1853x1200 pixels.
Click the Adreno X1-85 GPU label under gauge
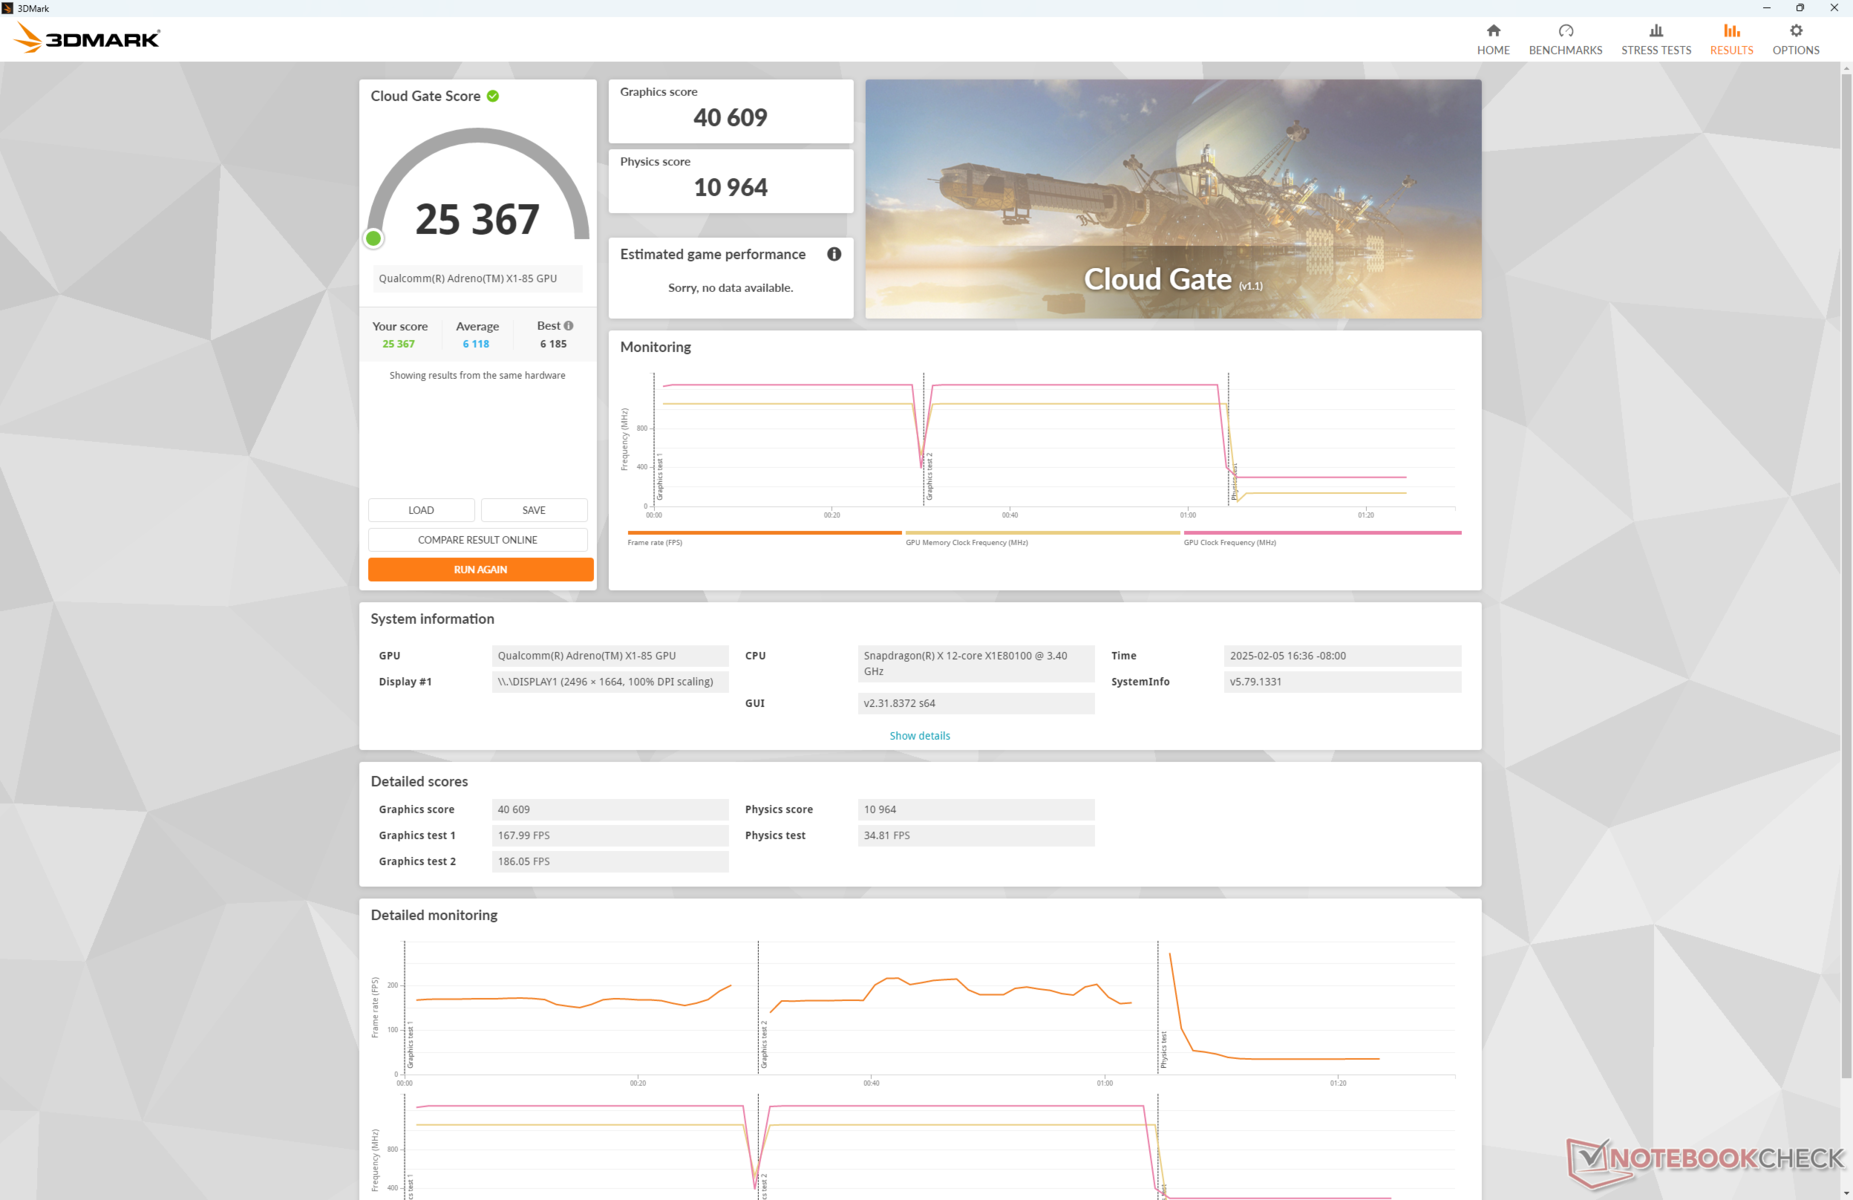click(x=478, y=279)
